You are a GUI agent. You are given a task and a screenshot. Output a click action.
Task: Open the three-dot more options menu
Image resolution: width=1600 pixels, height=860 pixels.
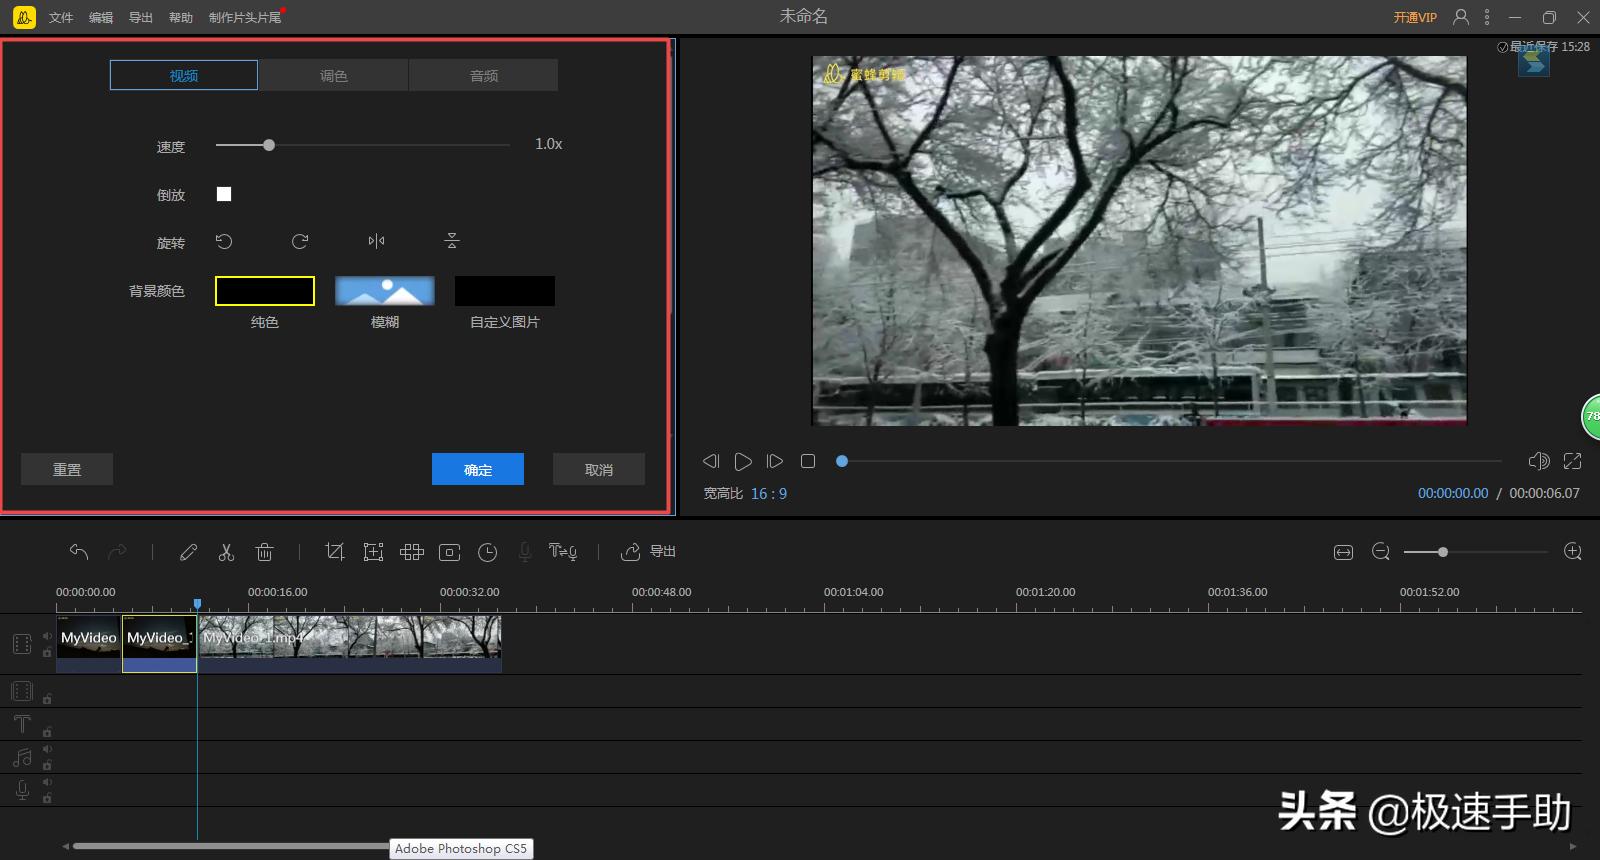1487,17
